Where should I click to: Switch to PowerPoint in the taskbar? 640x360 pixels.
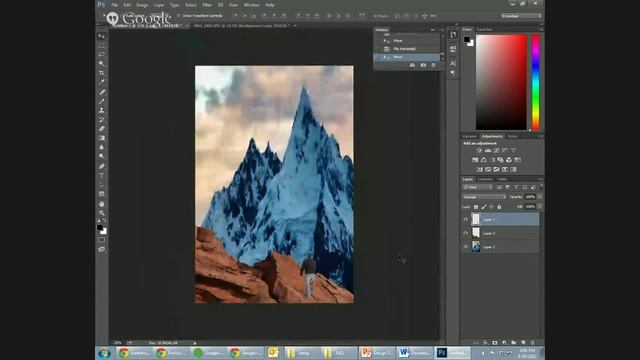377,353
